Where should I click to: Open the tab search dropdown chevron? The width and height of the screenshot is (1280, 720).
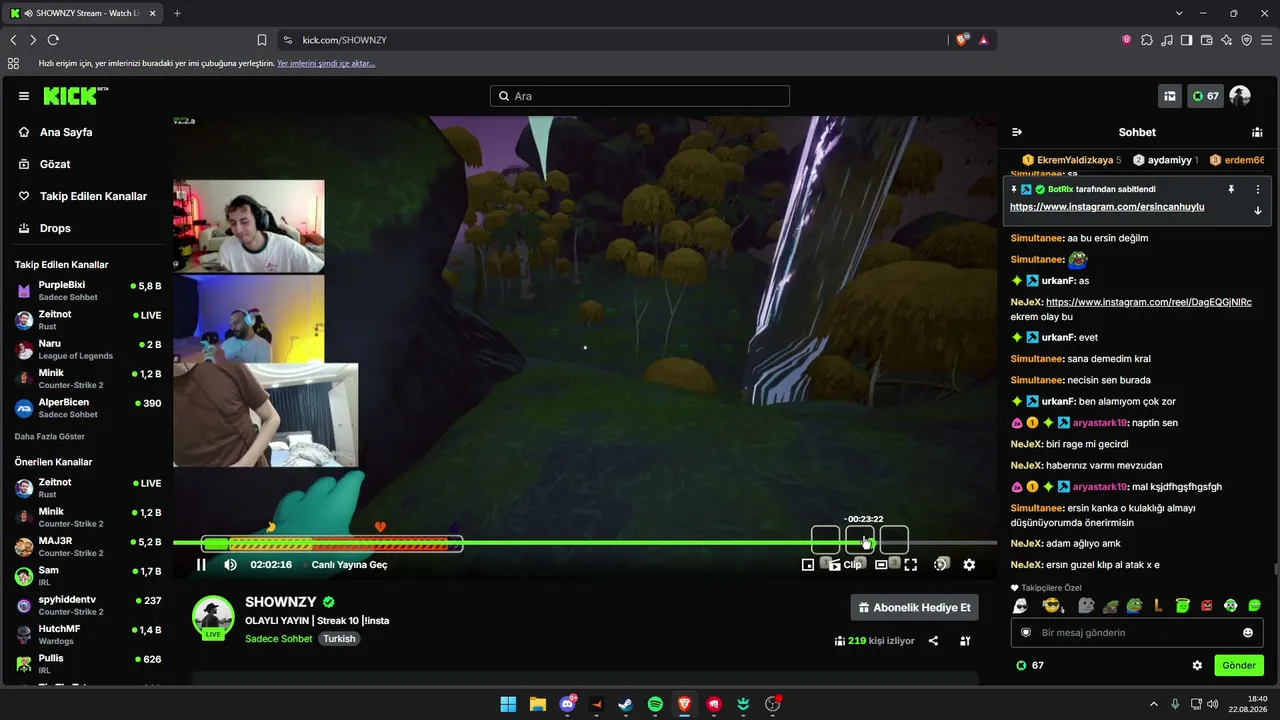coord(1179,13)
